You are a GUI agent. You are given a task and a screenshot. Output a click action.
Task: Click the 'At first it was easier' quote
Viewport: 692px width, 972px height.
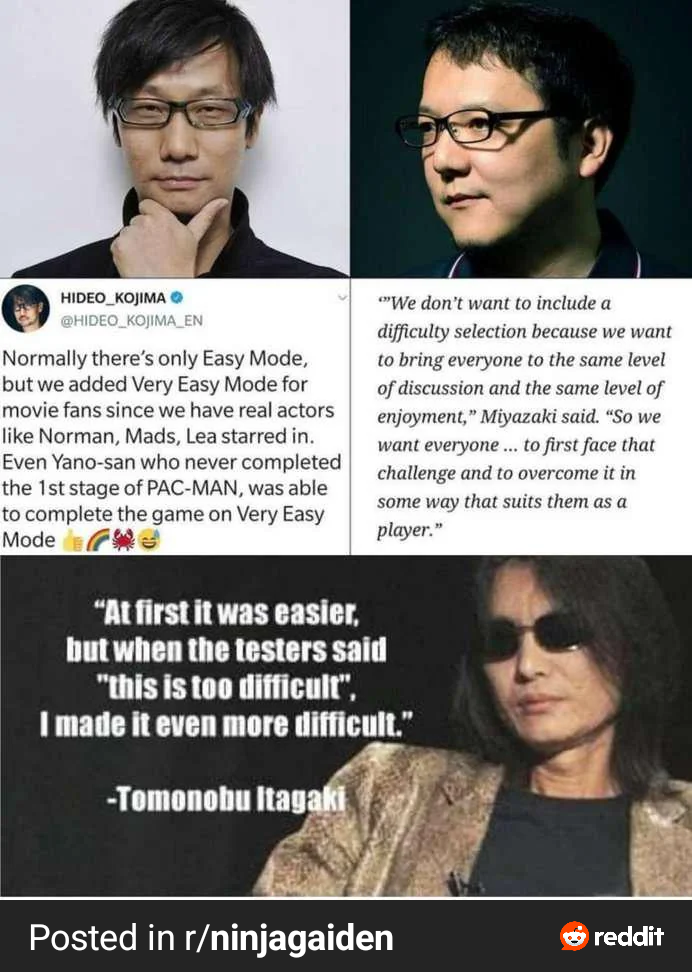point(227,669)
